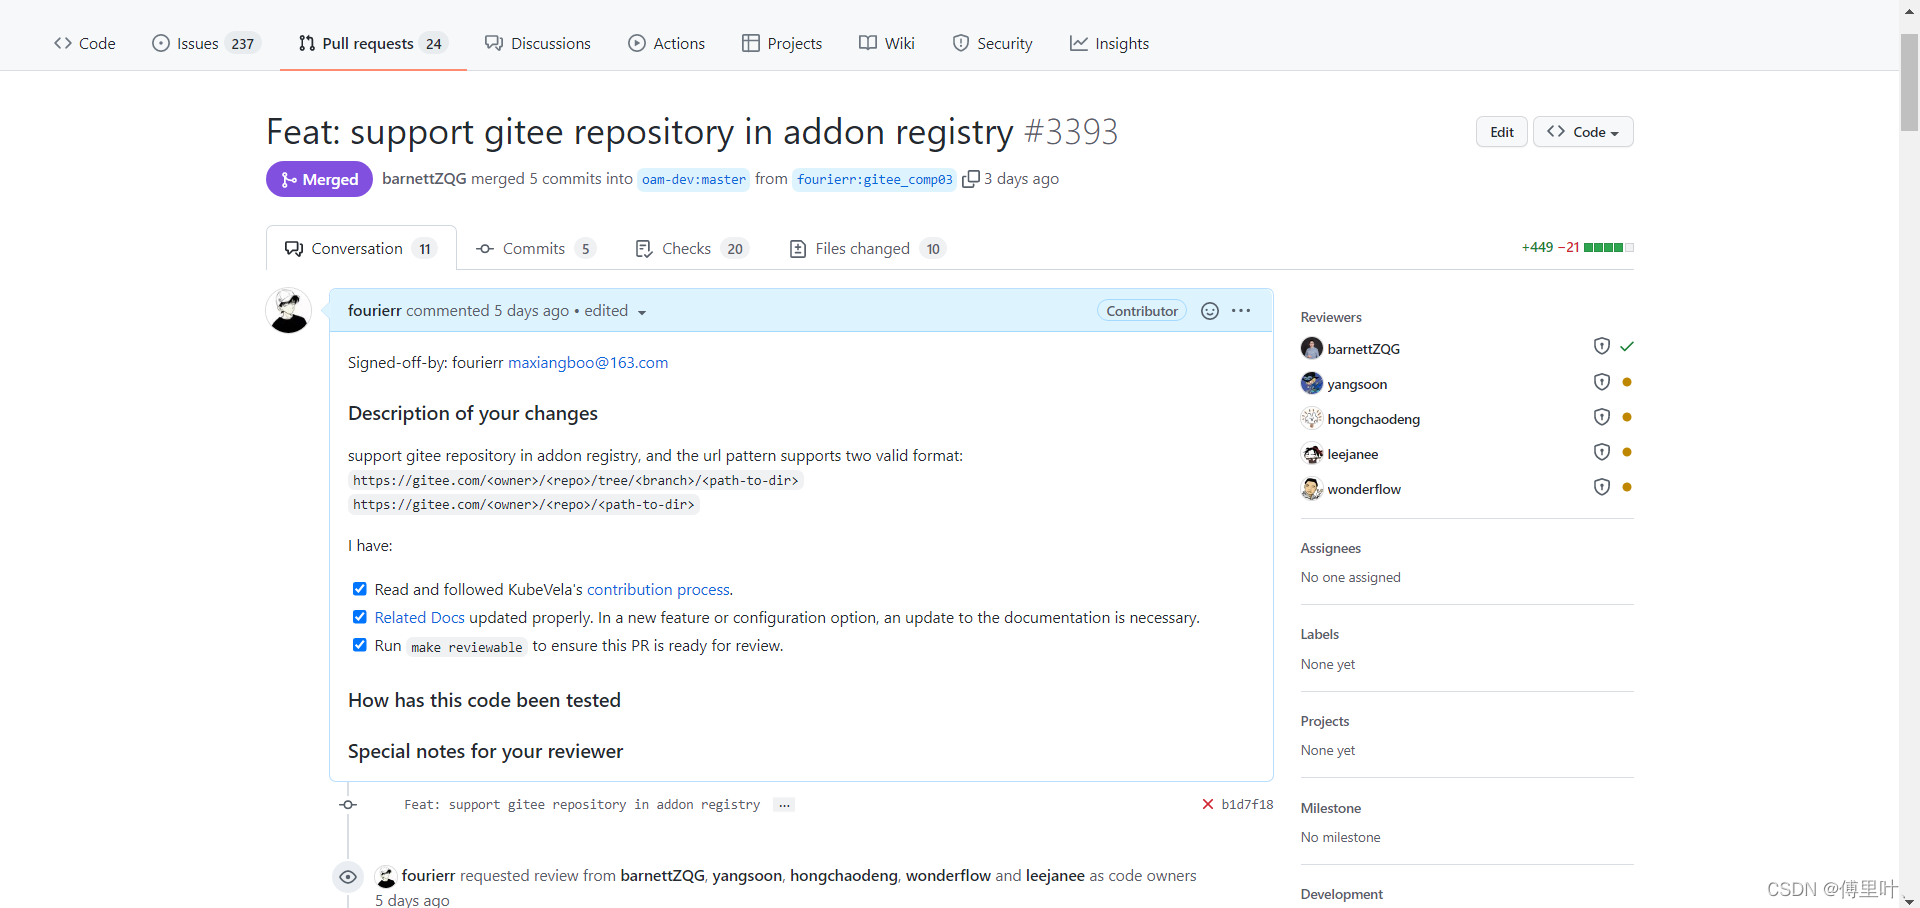
Task: Click the Pull requests tab
Action: pos(372,43)
